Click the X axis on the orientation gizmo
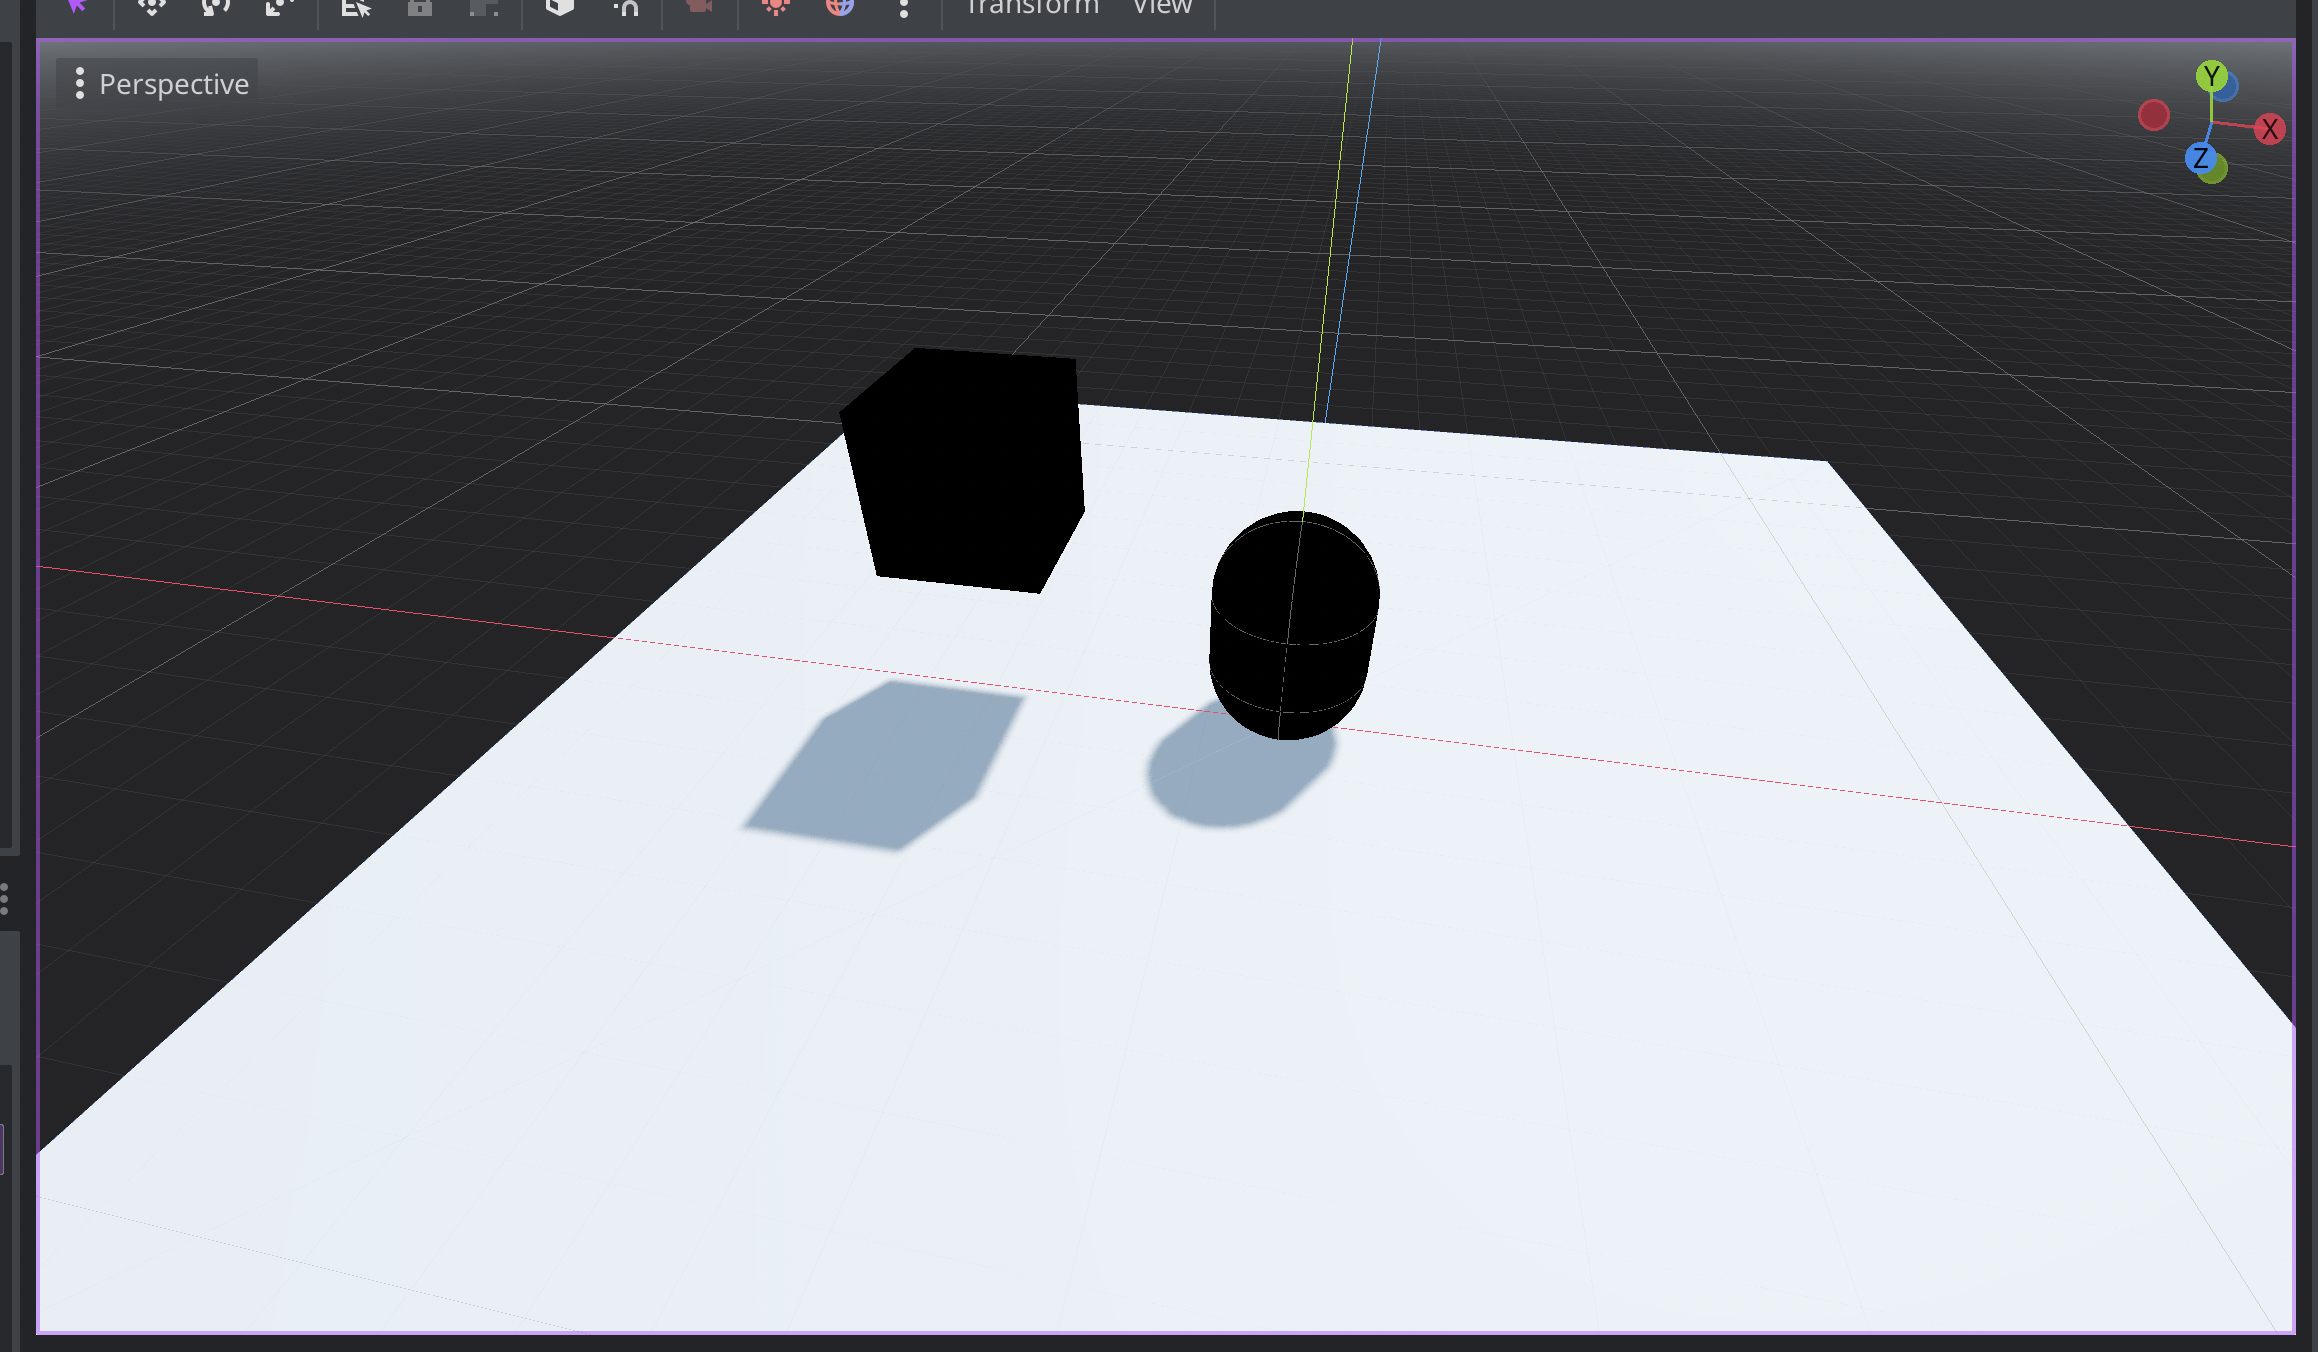The width and height of the screenshot is (2318, 1352). click(x=2271, y=130)
